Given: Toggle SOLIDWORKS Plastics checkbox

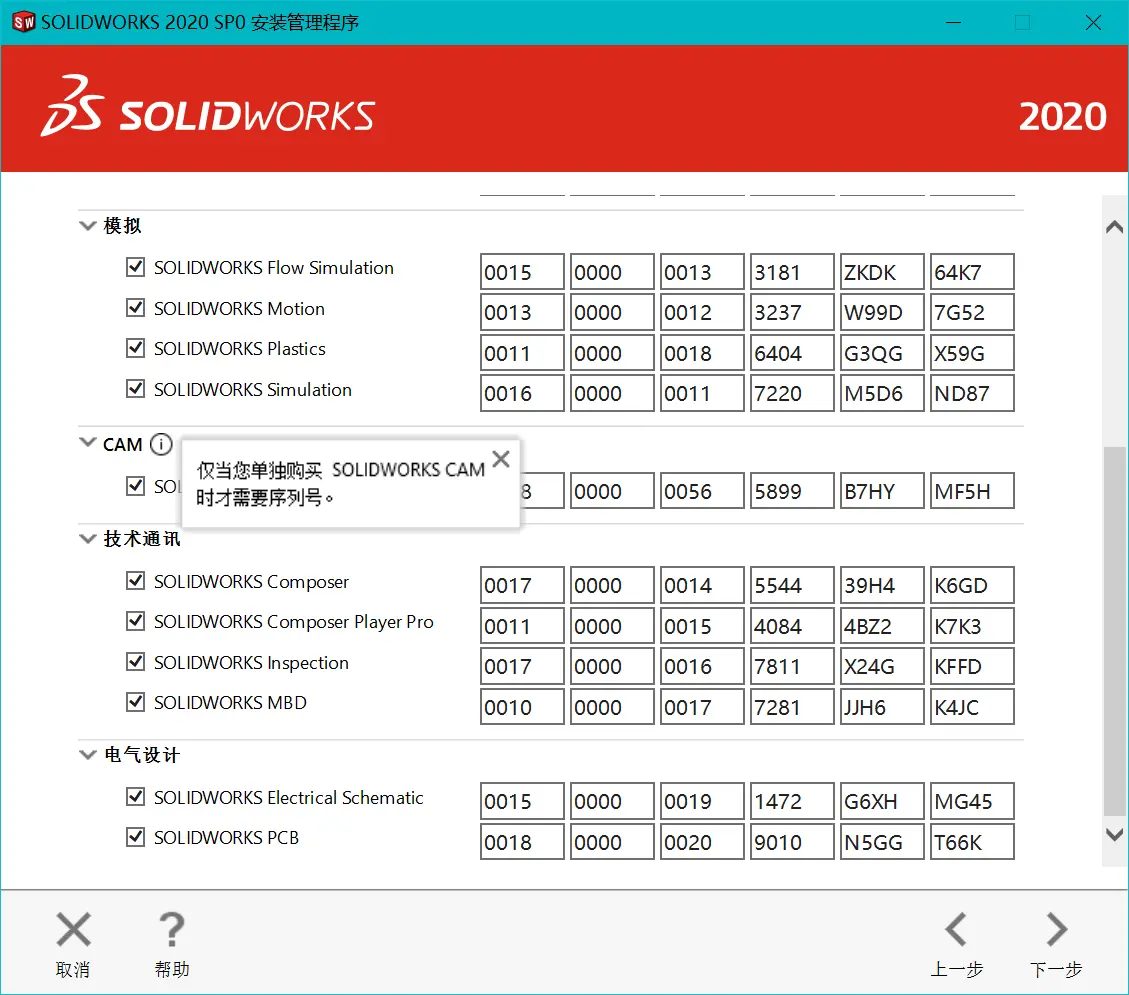Looking at the screenshot, I should pyautogui.click(x=135, y=348).
